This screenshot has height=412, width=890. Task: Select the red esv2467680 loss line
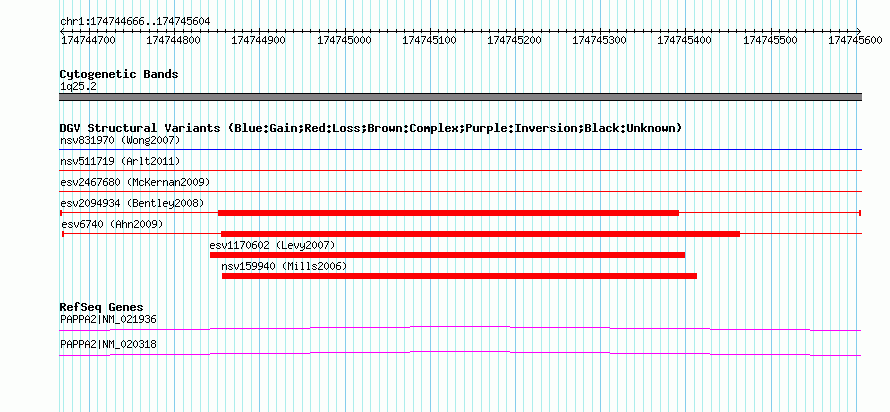click(x=460, y=191)
